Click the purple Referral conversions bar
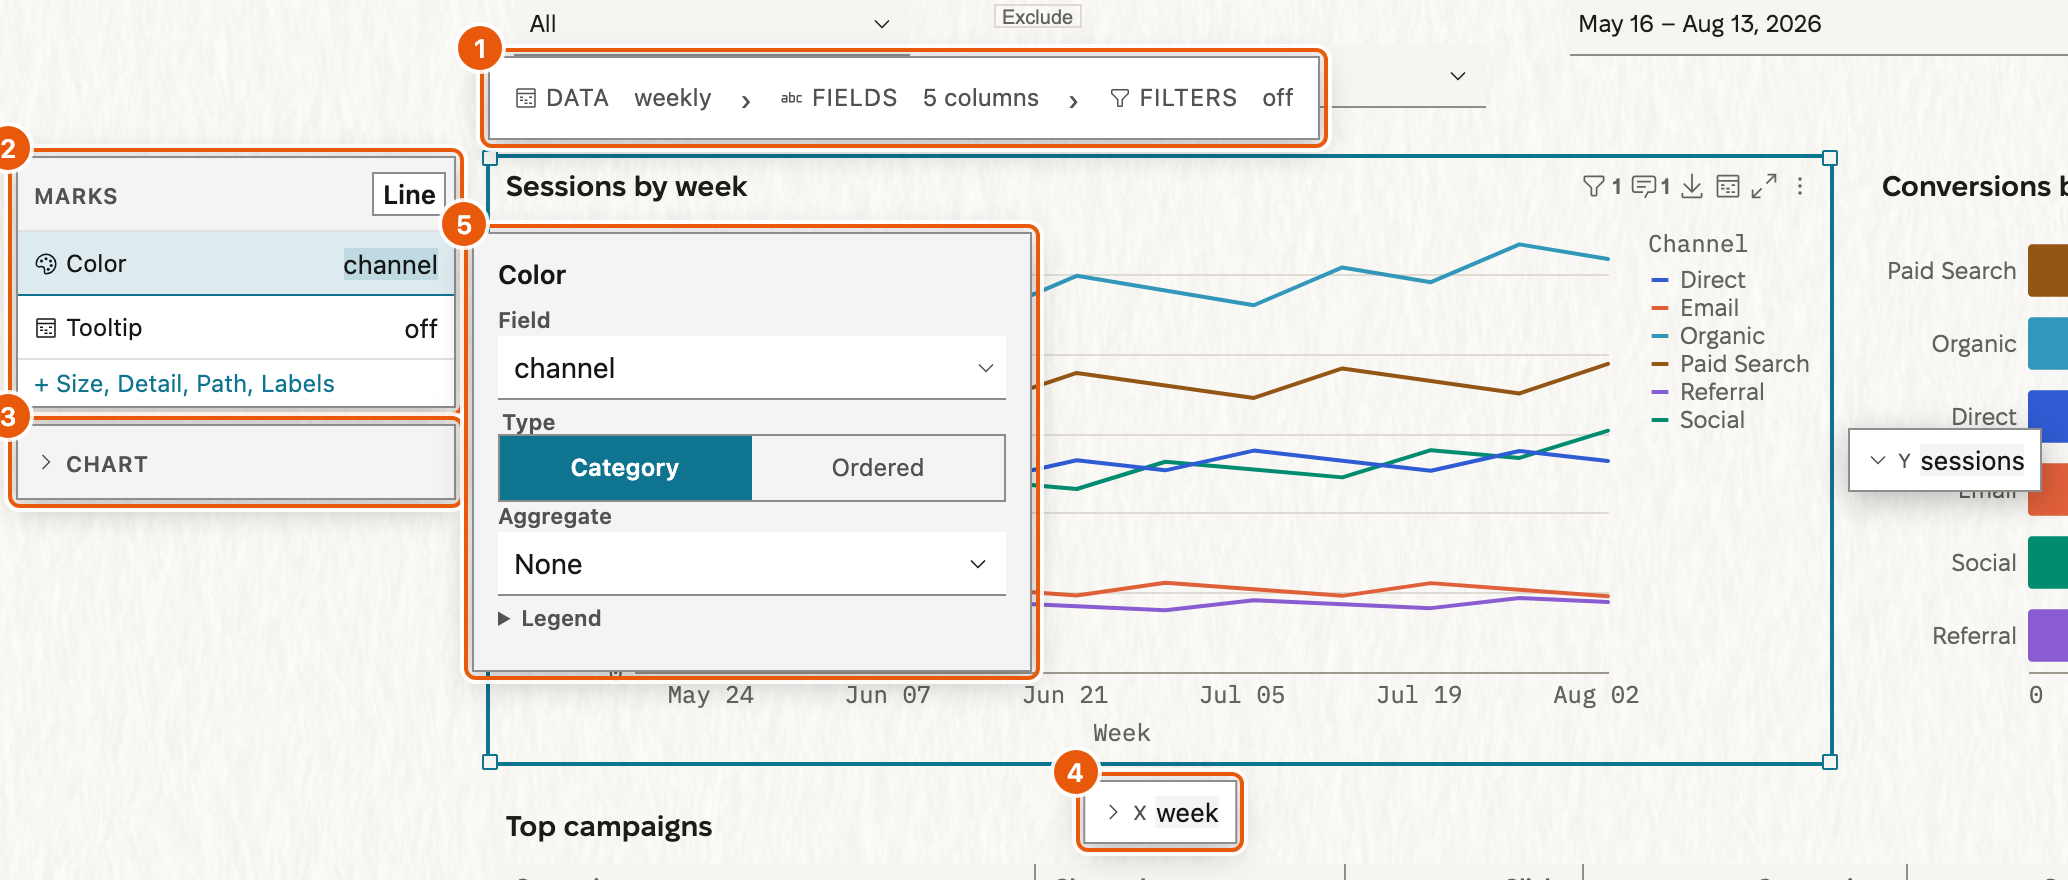Screen dimensions: 2068x880 [x=2048, y=636]
